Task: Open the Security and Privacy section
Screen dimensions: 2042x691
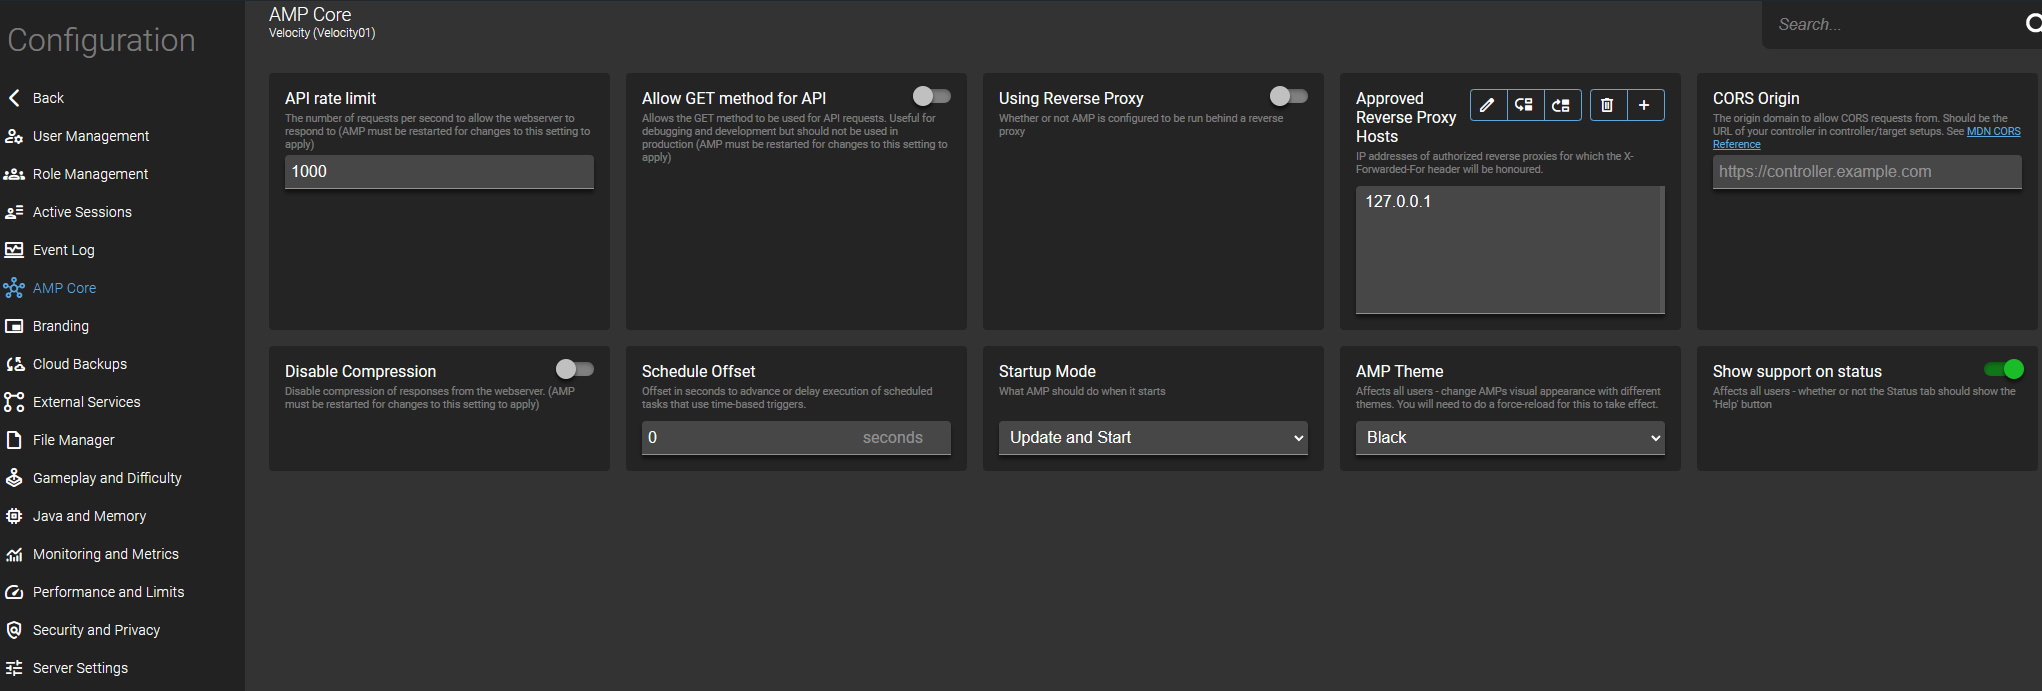Action: [x=96, y=630]
